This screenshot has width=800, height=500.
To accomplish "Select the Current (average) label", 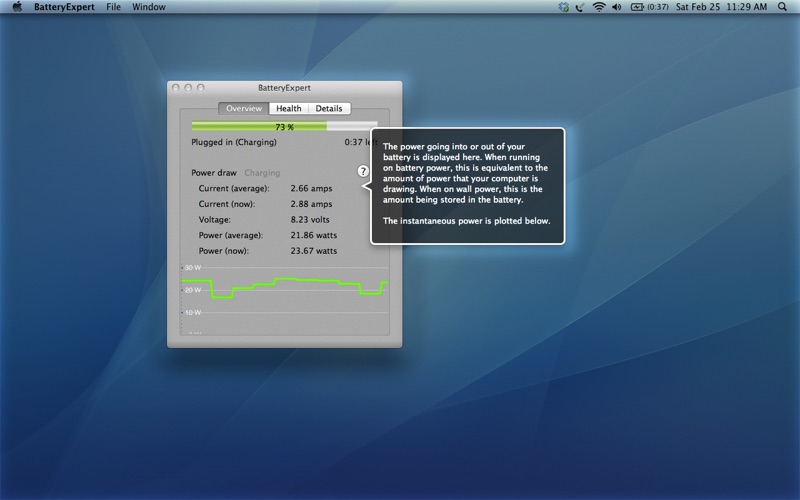I will pyautogui.click(x=234, y=188).
